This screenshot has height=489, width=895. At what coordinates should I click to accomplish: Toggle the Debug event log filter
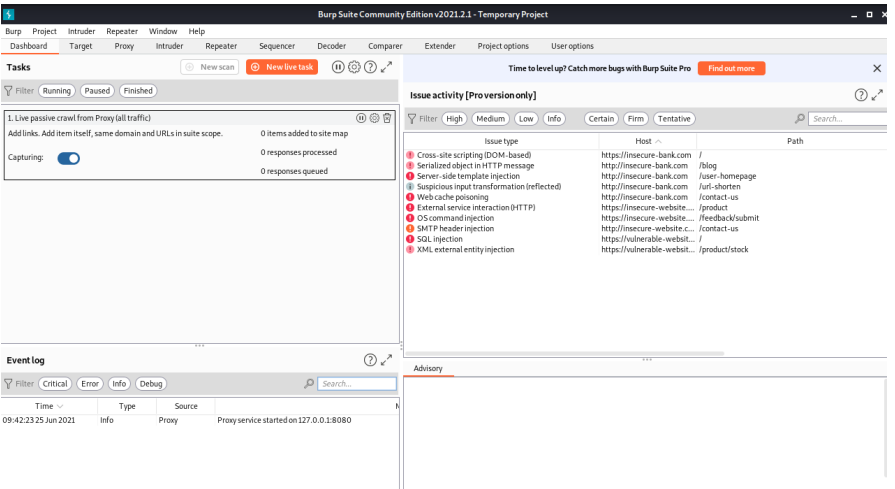pyautogui.click(x=151, y=384)
